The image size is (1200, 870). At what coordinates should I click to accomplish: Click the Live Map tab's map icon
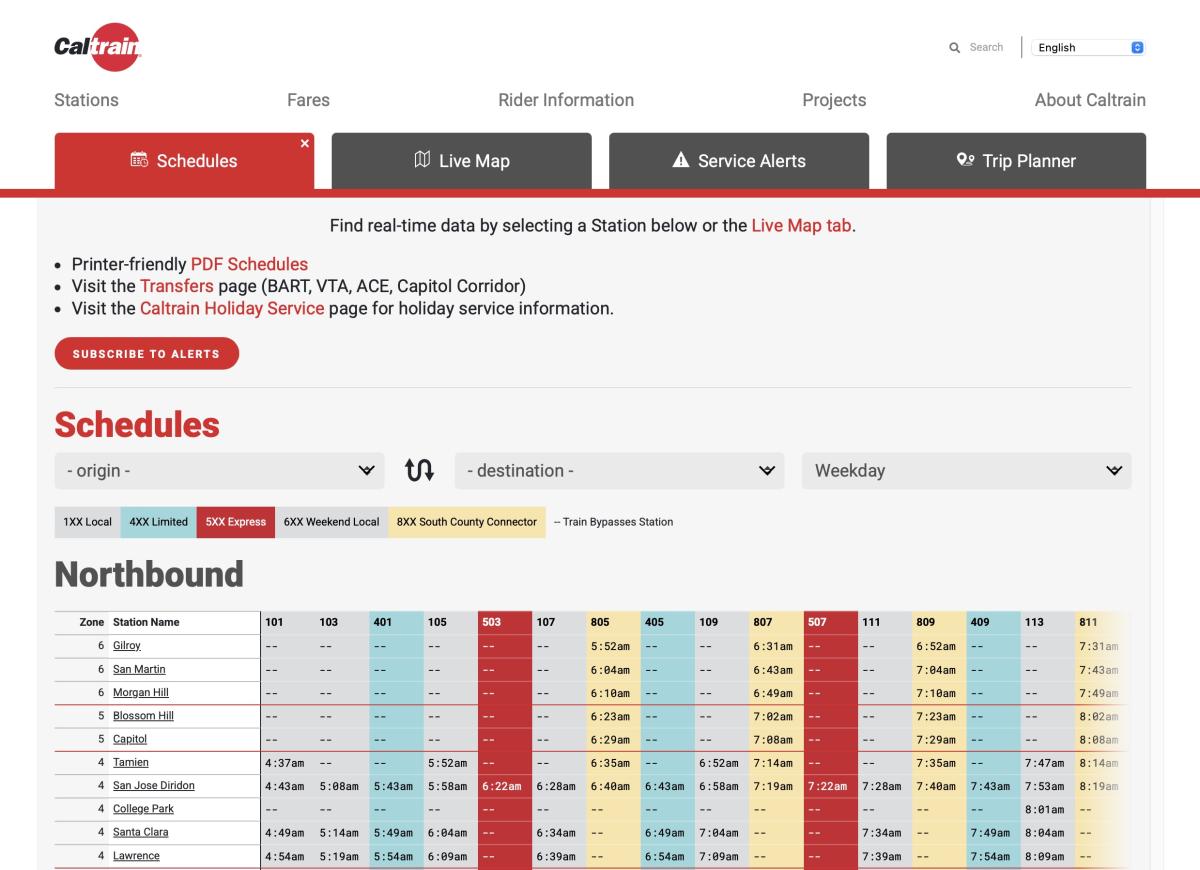[x=424, y=160]
